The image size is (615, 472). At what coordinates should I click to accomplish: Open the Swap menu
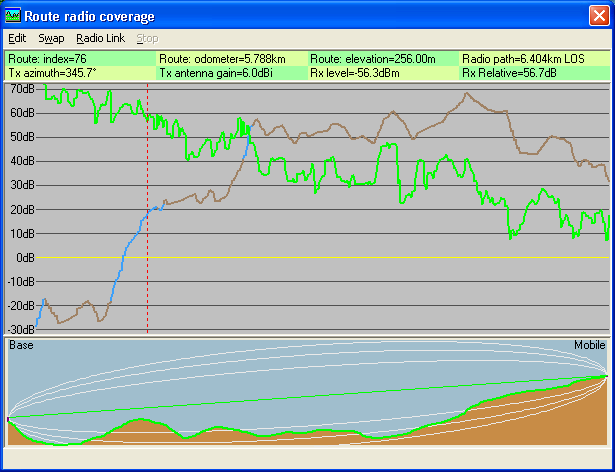(51, 38)
